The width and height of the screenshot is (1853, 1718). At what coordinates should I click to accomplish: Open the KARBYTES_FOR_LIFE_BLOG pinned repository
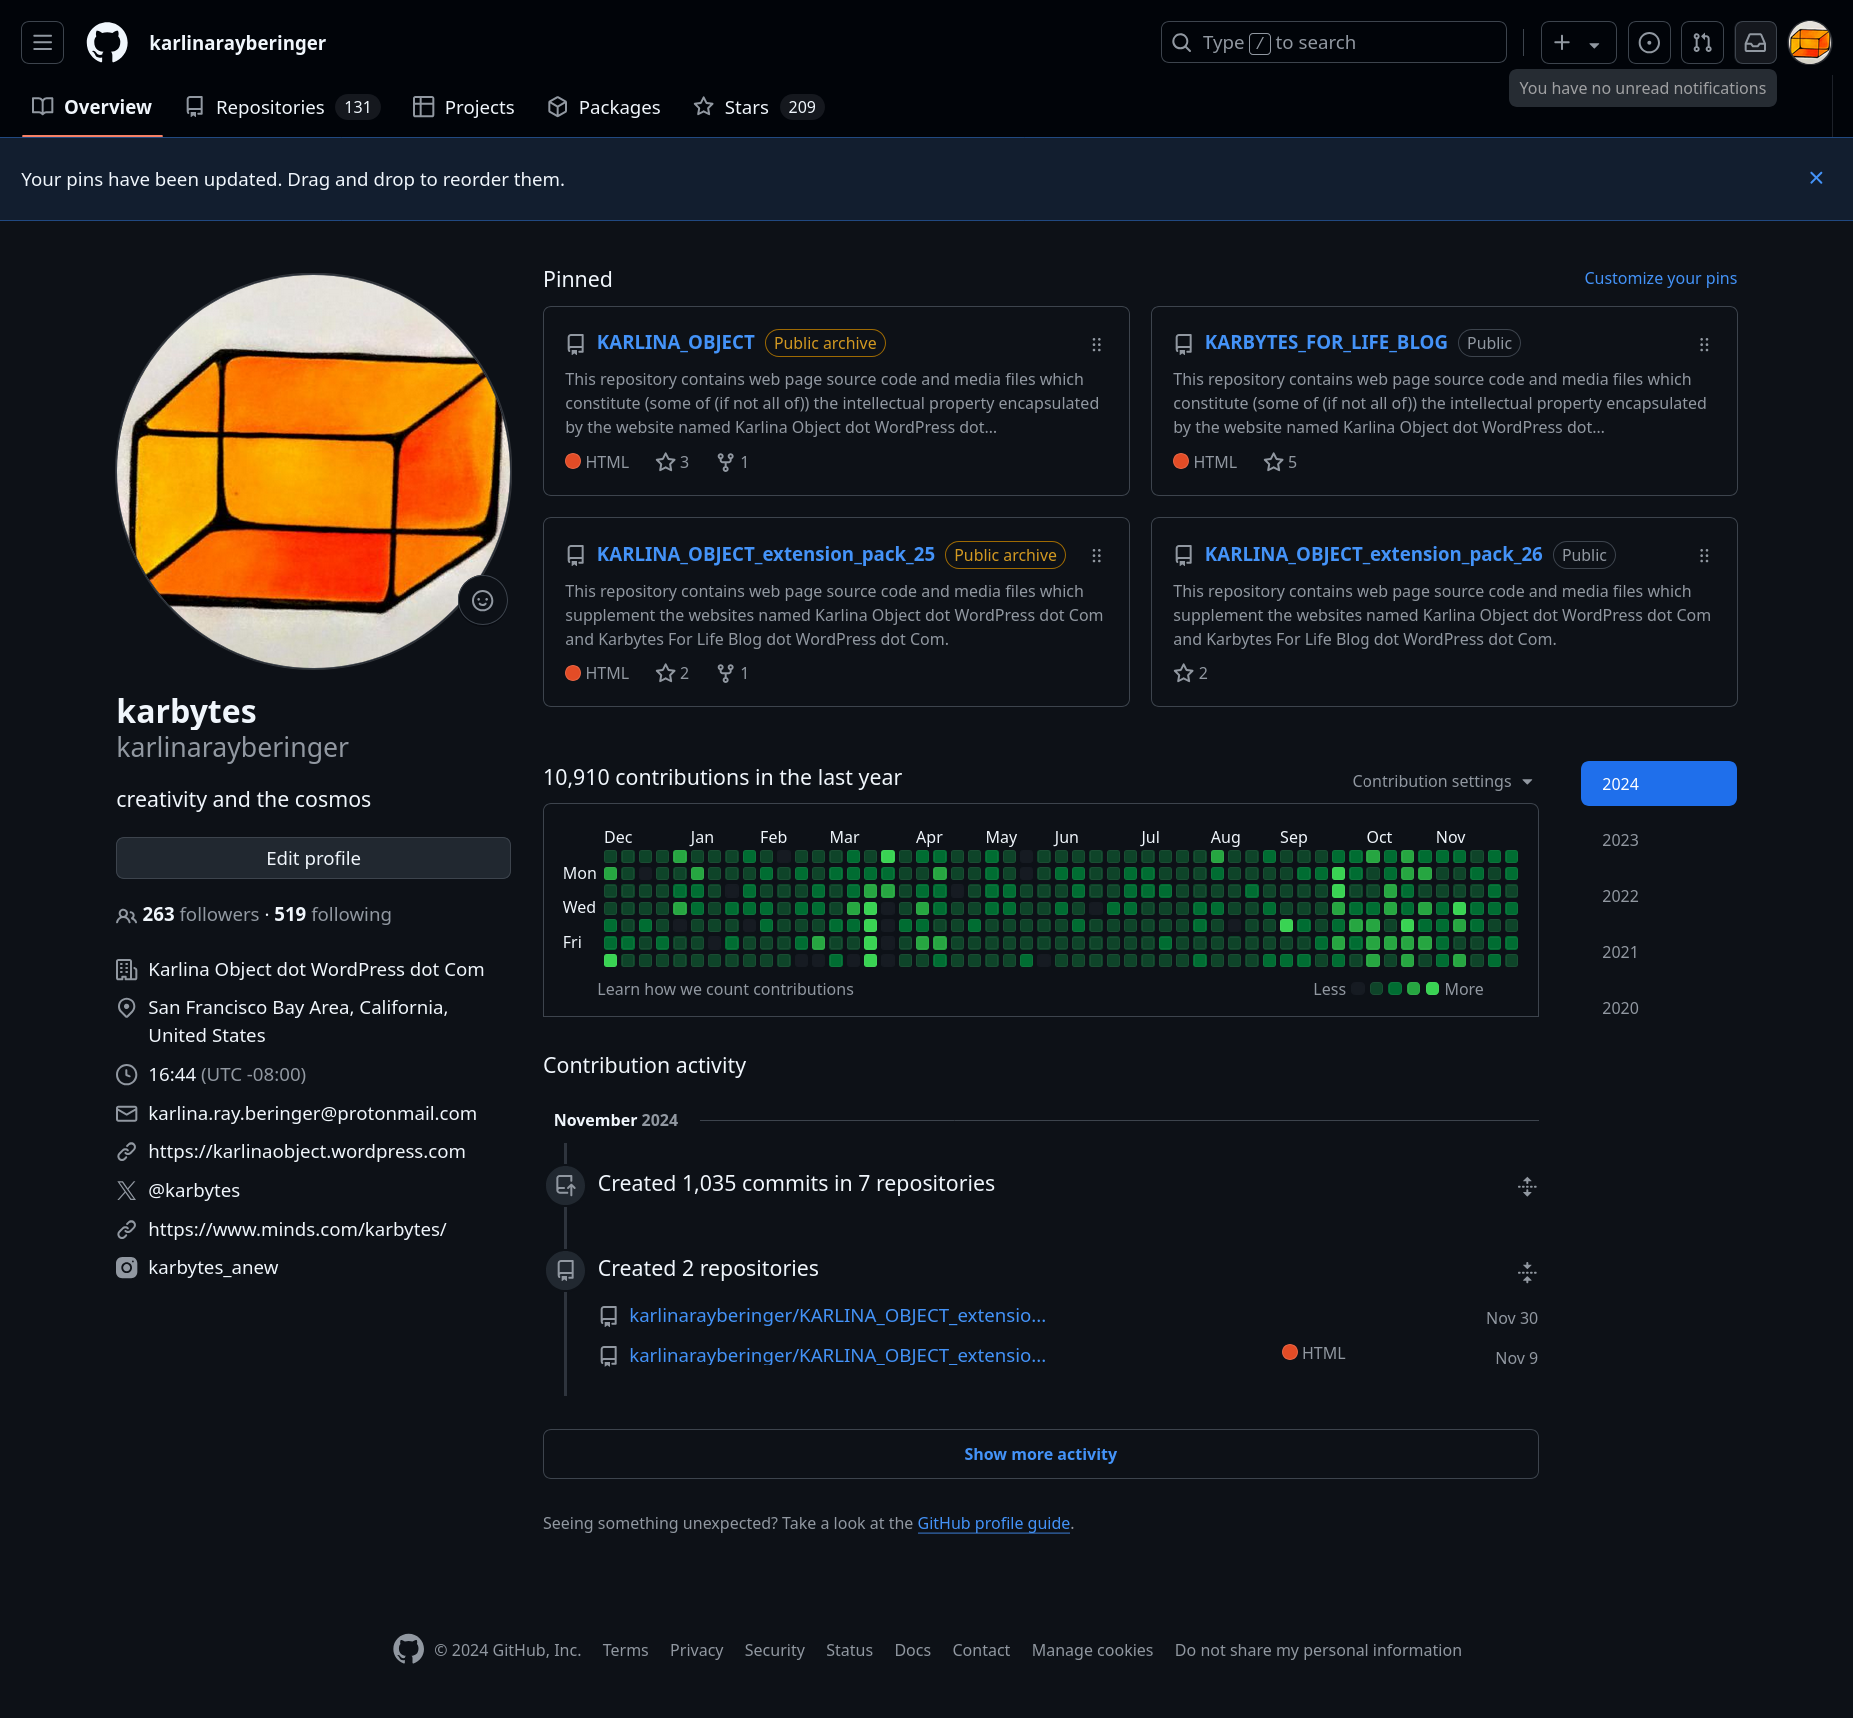[1325, 342]
